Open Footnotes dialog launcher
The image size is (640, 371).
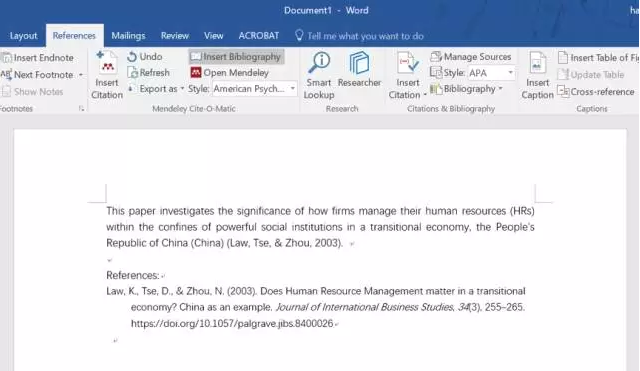click(81, 109)
